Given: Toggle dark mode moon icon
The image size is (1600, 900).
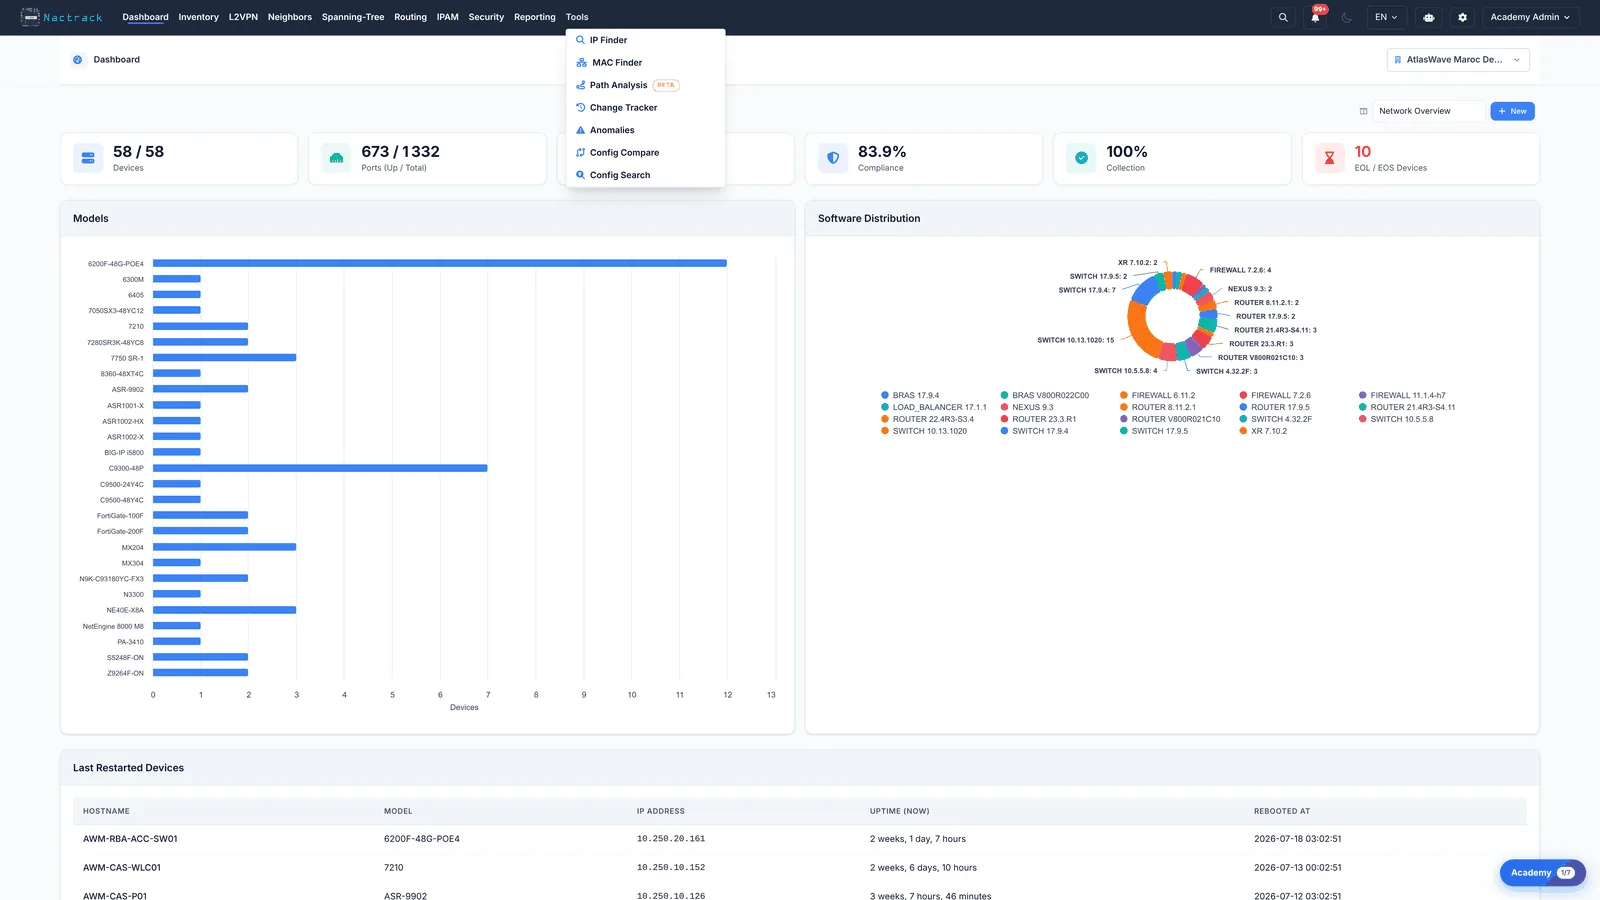Looking at the screenshot, I should 1347,17.
